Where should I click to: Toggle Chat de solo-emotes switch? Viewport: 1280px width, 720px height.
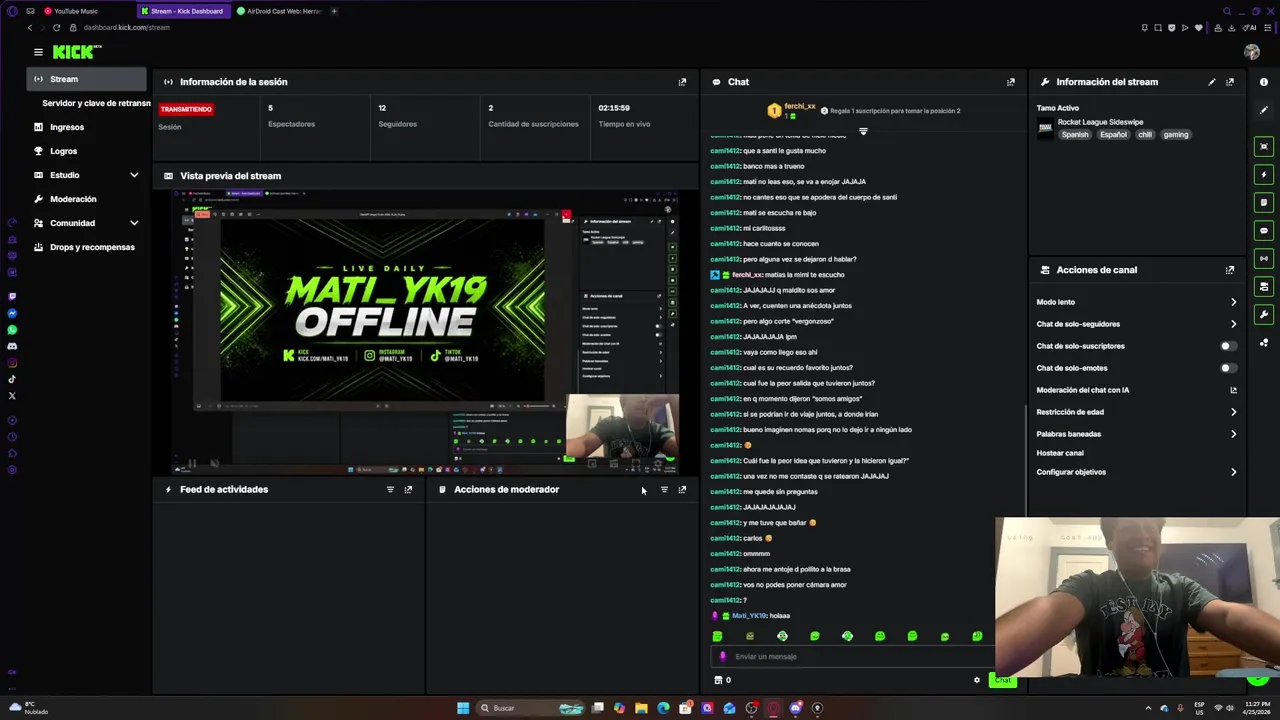tap(1228, 368)
